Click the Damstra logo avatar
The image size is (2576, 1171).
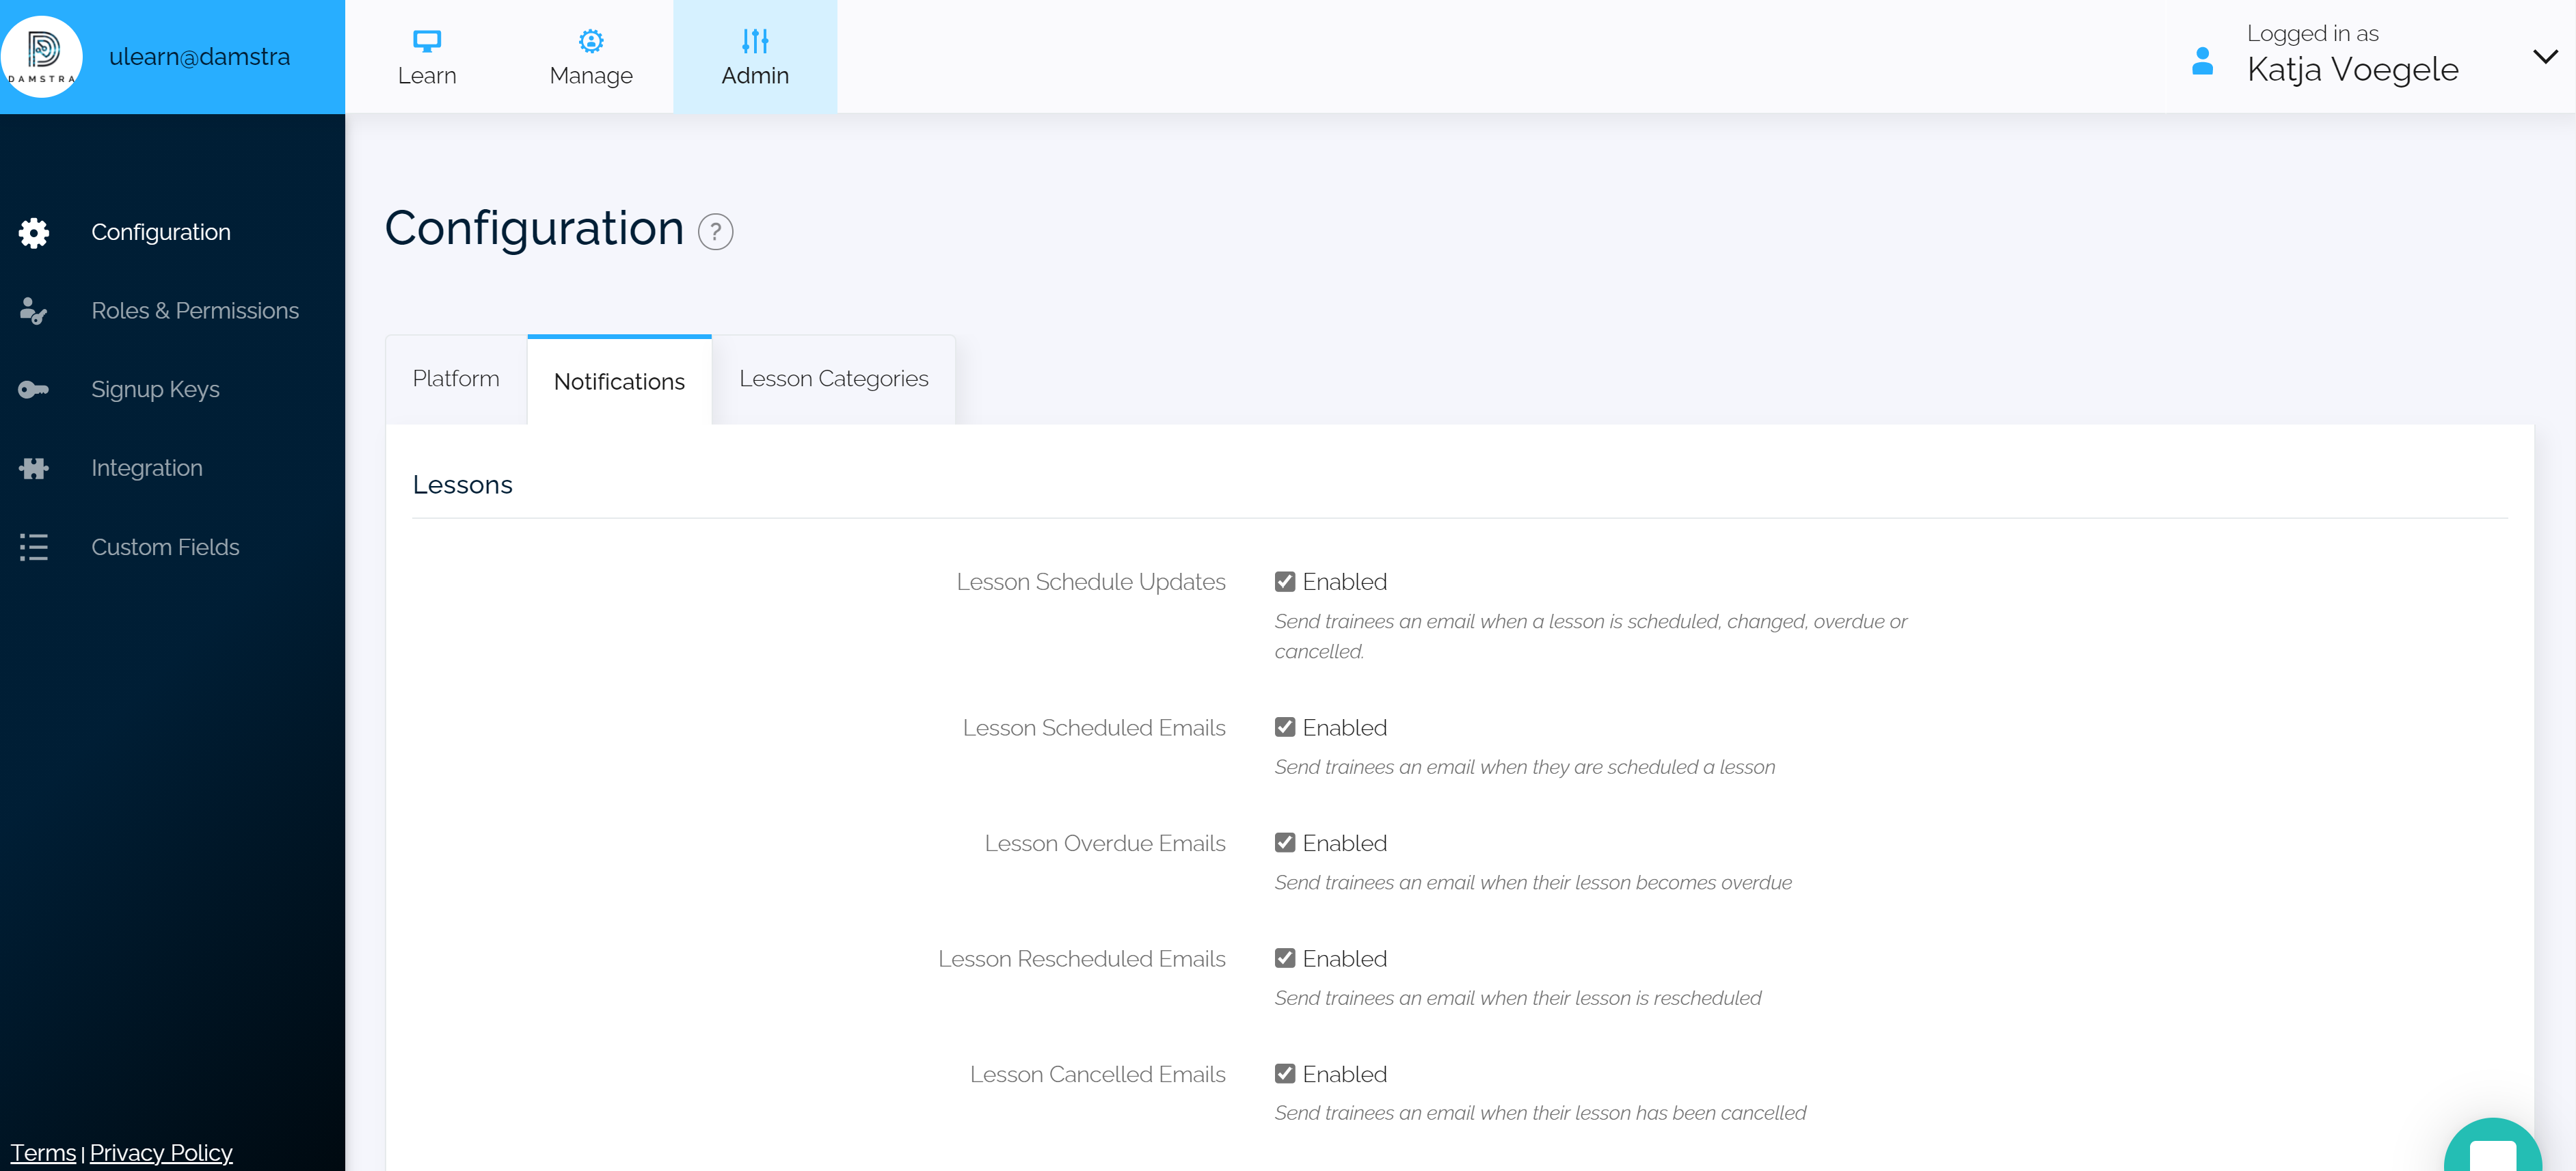click(x=42, y=56)
